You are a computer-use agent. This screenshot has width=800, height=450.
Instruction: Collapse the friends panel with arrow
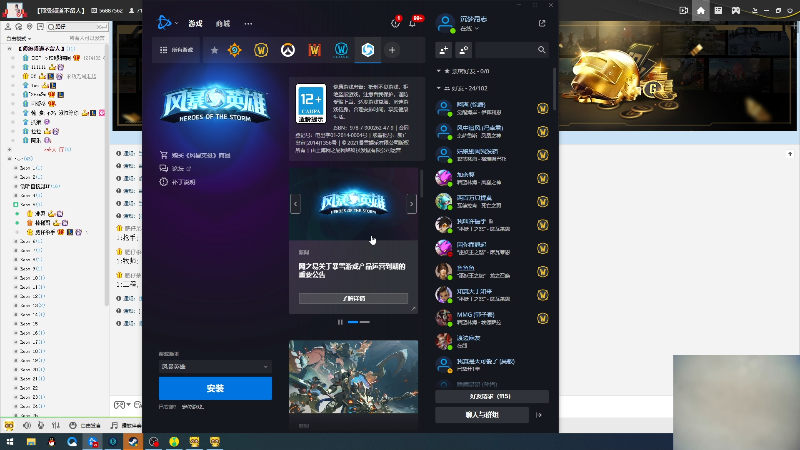(x=539, y=415)
